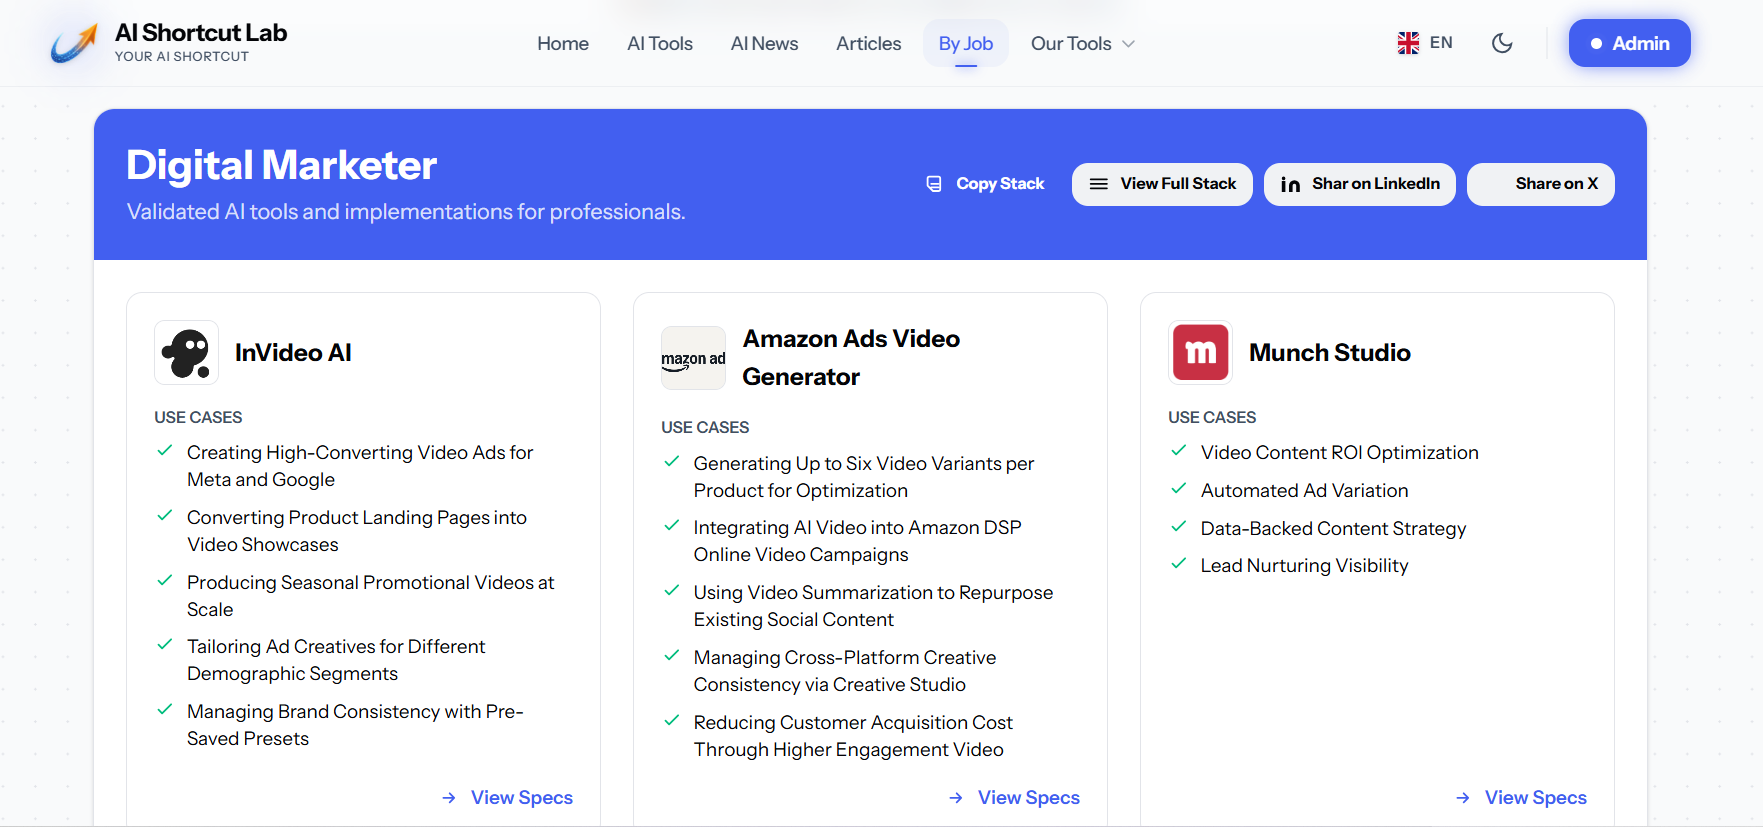This screenshot has height=827, width=1763.
Task: Expand the Our Tools dropdown
Action: 1082,44
